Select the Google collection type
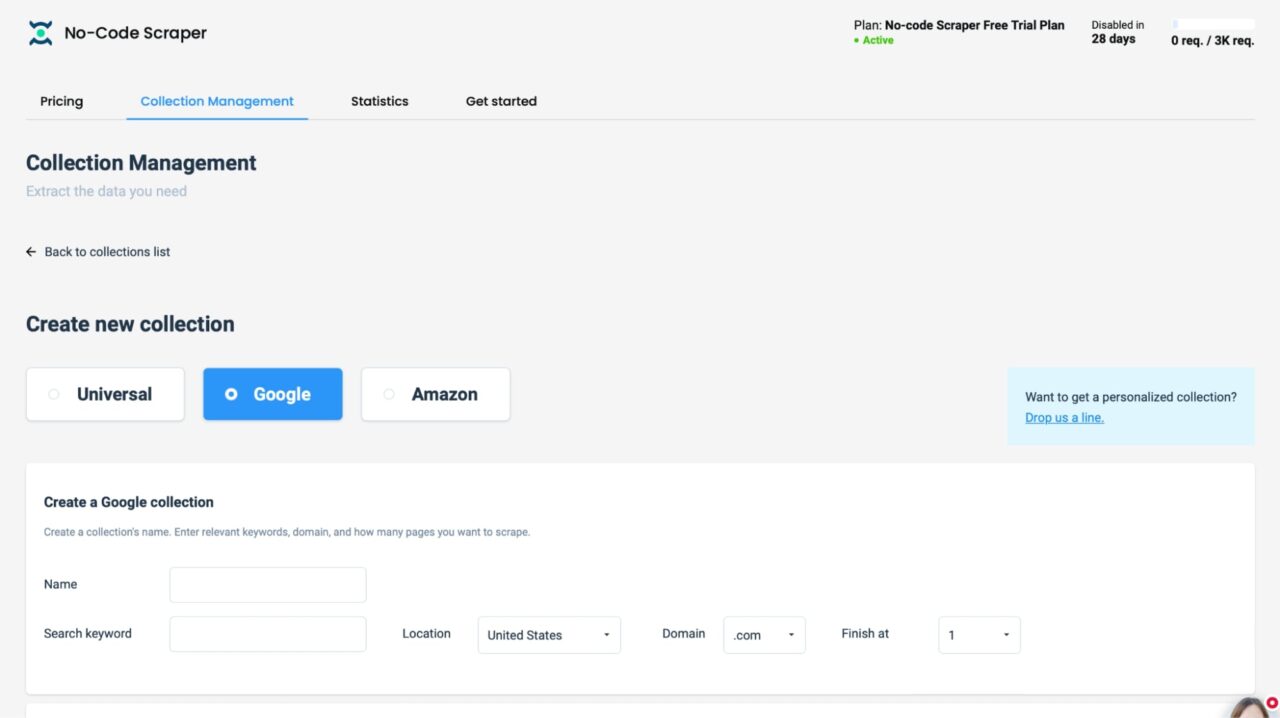Image resolution: width=1280 pixels, height=718 pixels. [273, 394]
